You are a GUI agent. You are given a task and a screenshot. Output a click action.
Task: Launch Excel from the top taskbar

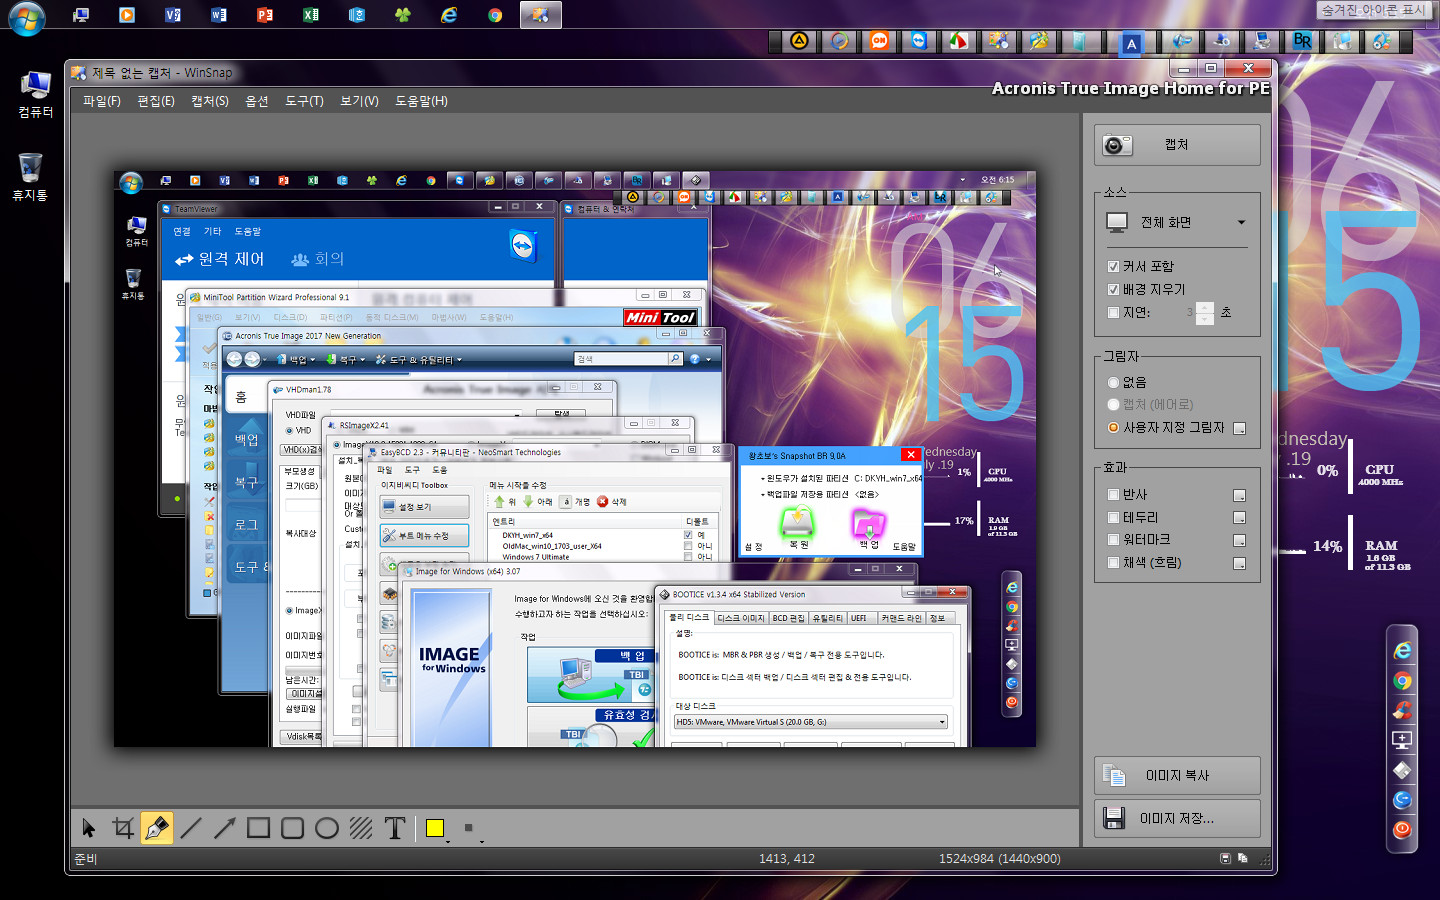coord(310,15)
